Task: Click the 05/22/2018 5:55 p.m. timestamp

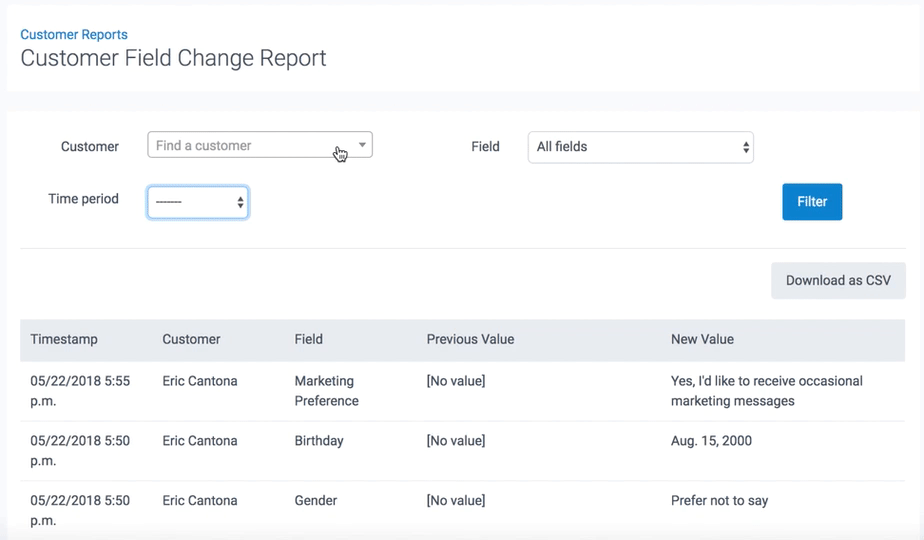Action: pyautogui.click(x=80, y=391)
